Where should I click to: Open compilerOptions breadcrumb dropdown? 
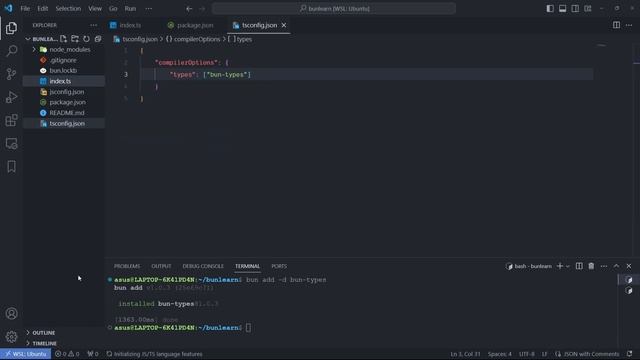193,39
